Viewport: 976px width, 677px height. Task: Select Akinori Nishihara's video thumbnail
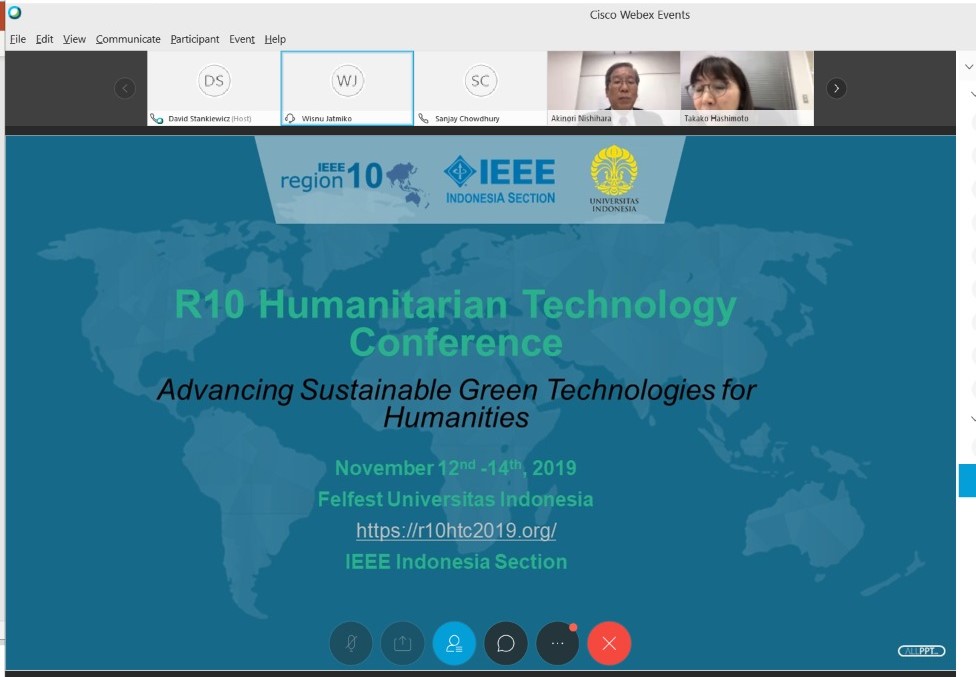(x=614, y=88)
